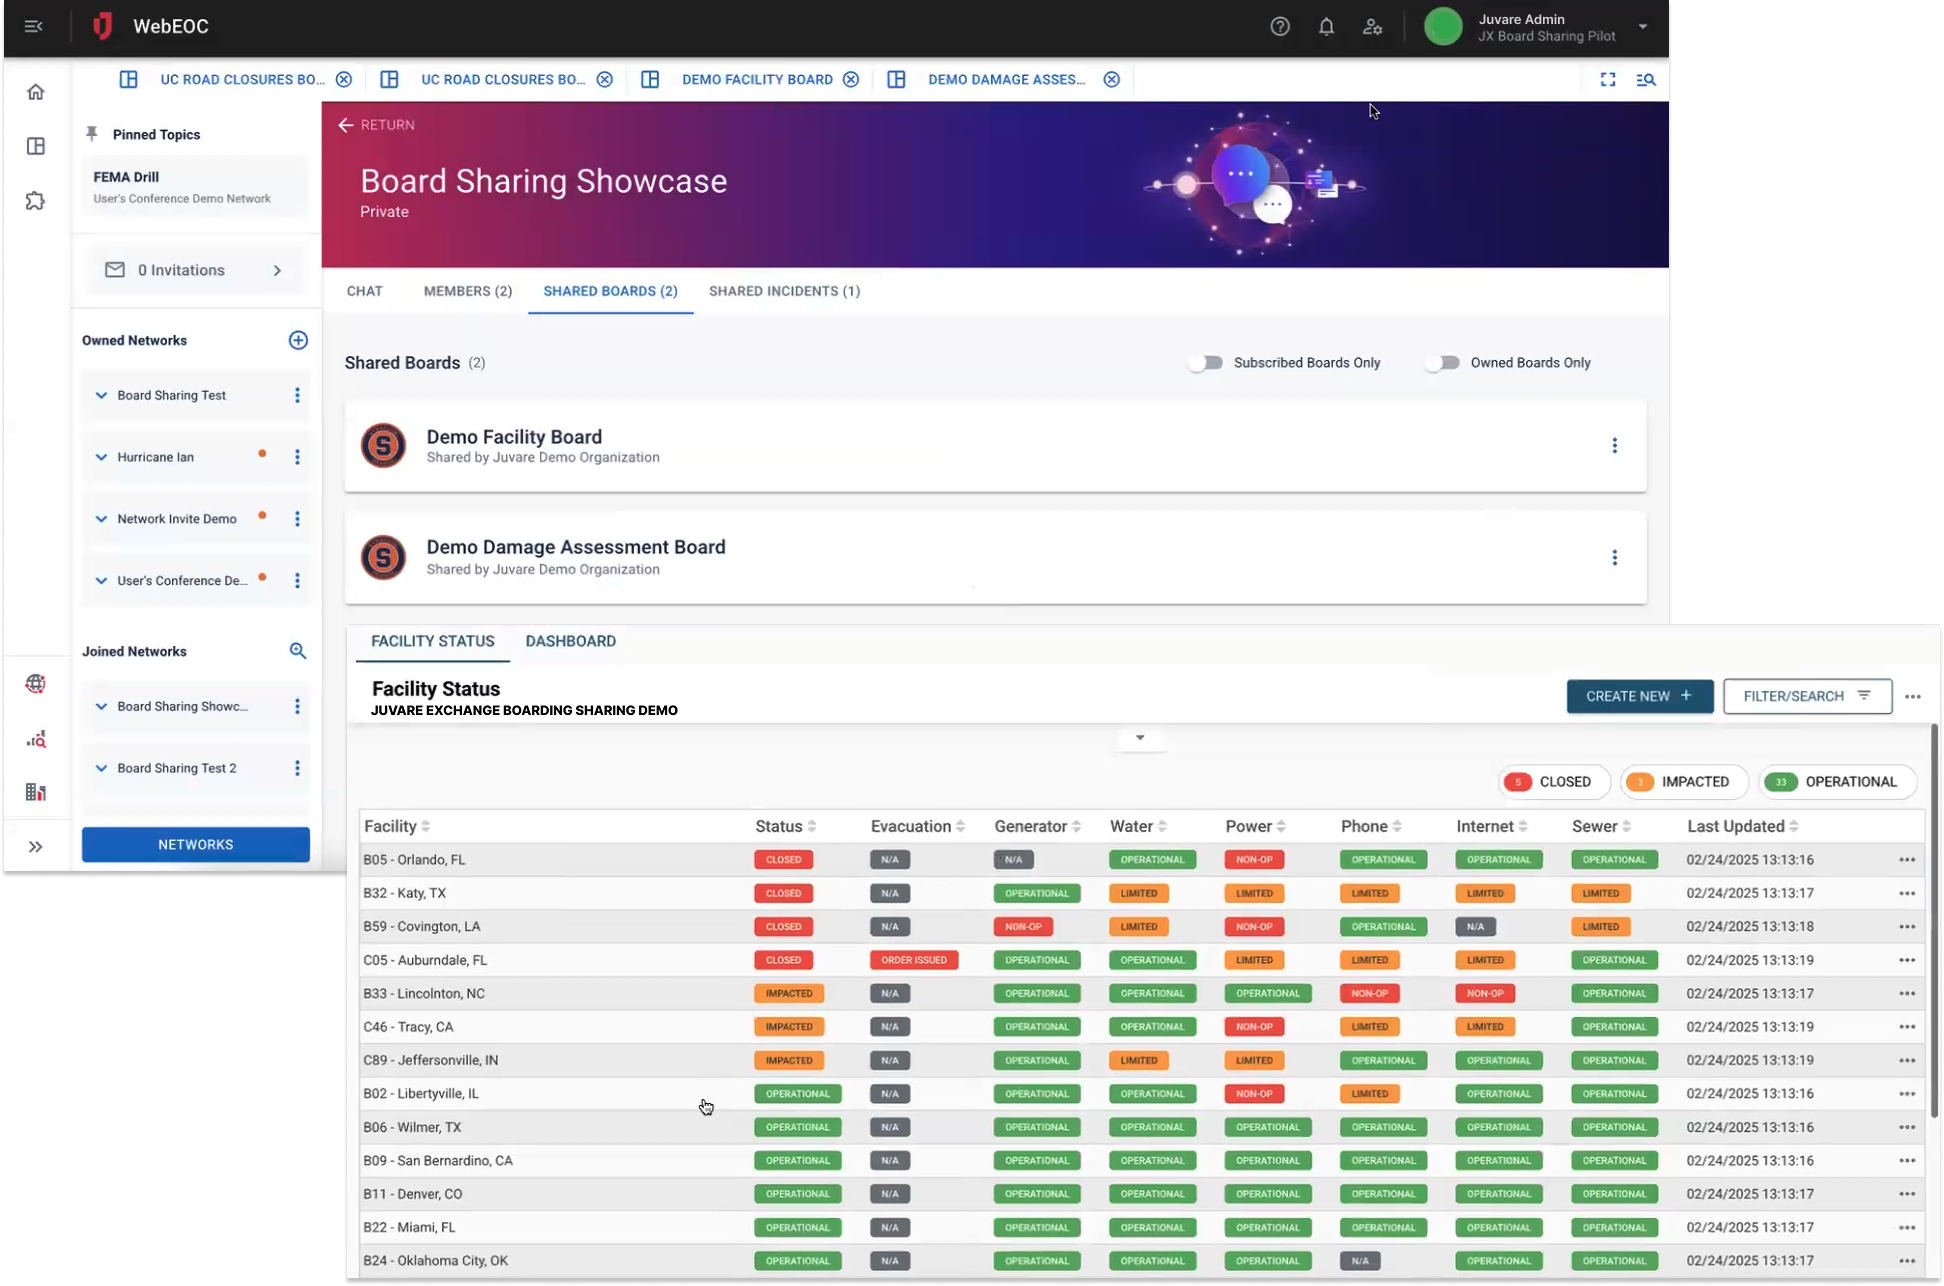The image size is (1944, 1286).
Task: Open row menu for B05 - Orlando, FL
Action: pos(1907,860)
